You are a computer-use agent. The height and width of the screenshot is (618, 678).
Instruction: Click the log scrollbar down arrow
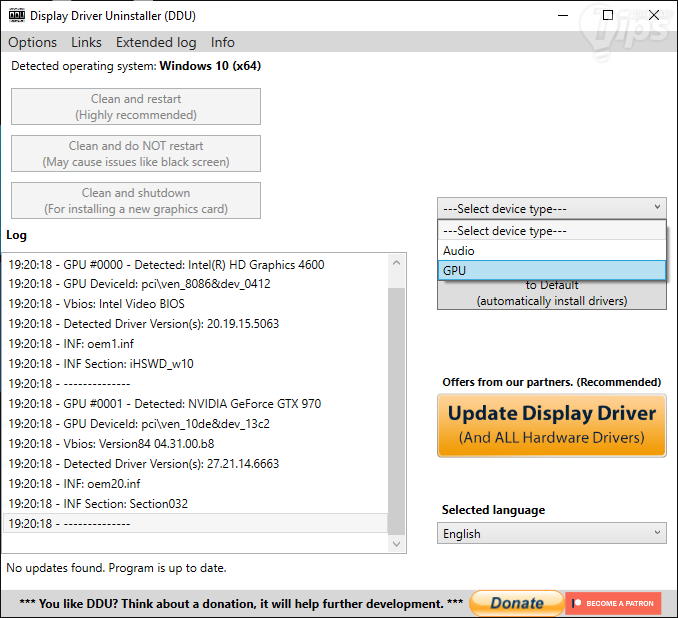coord(397,544)
